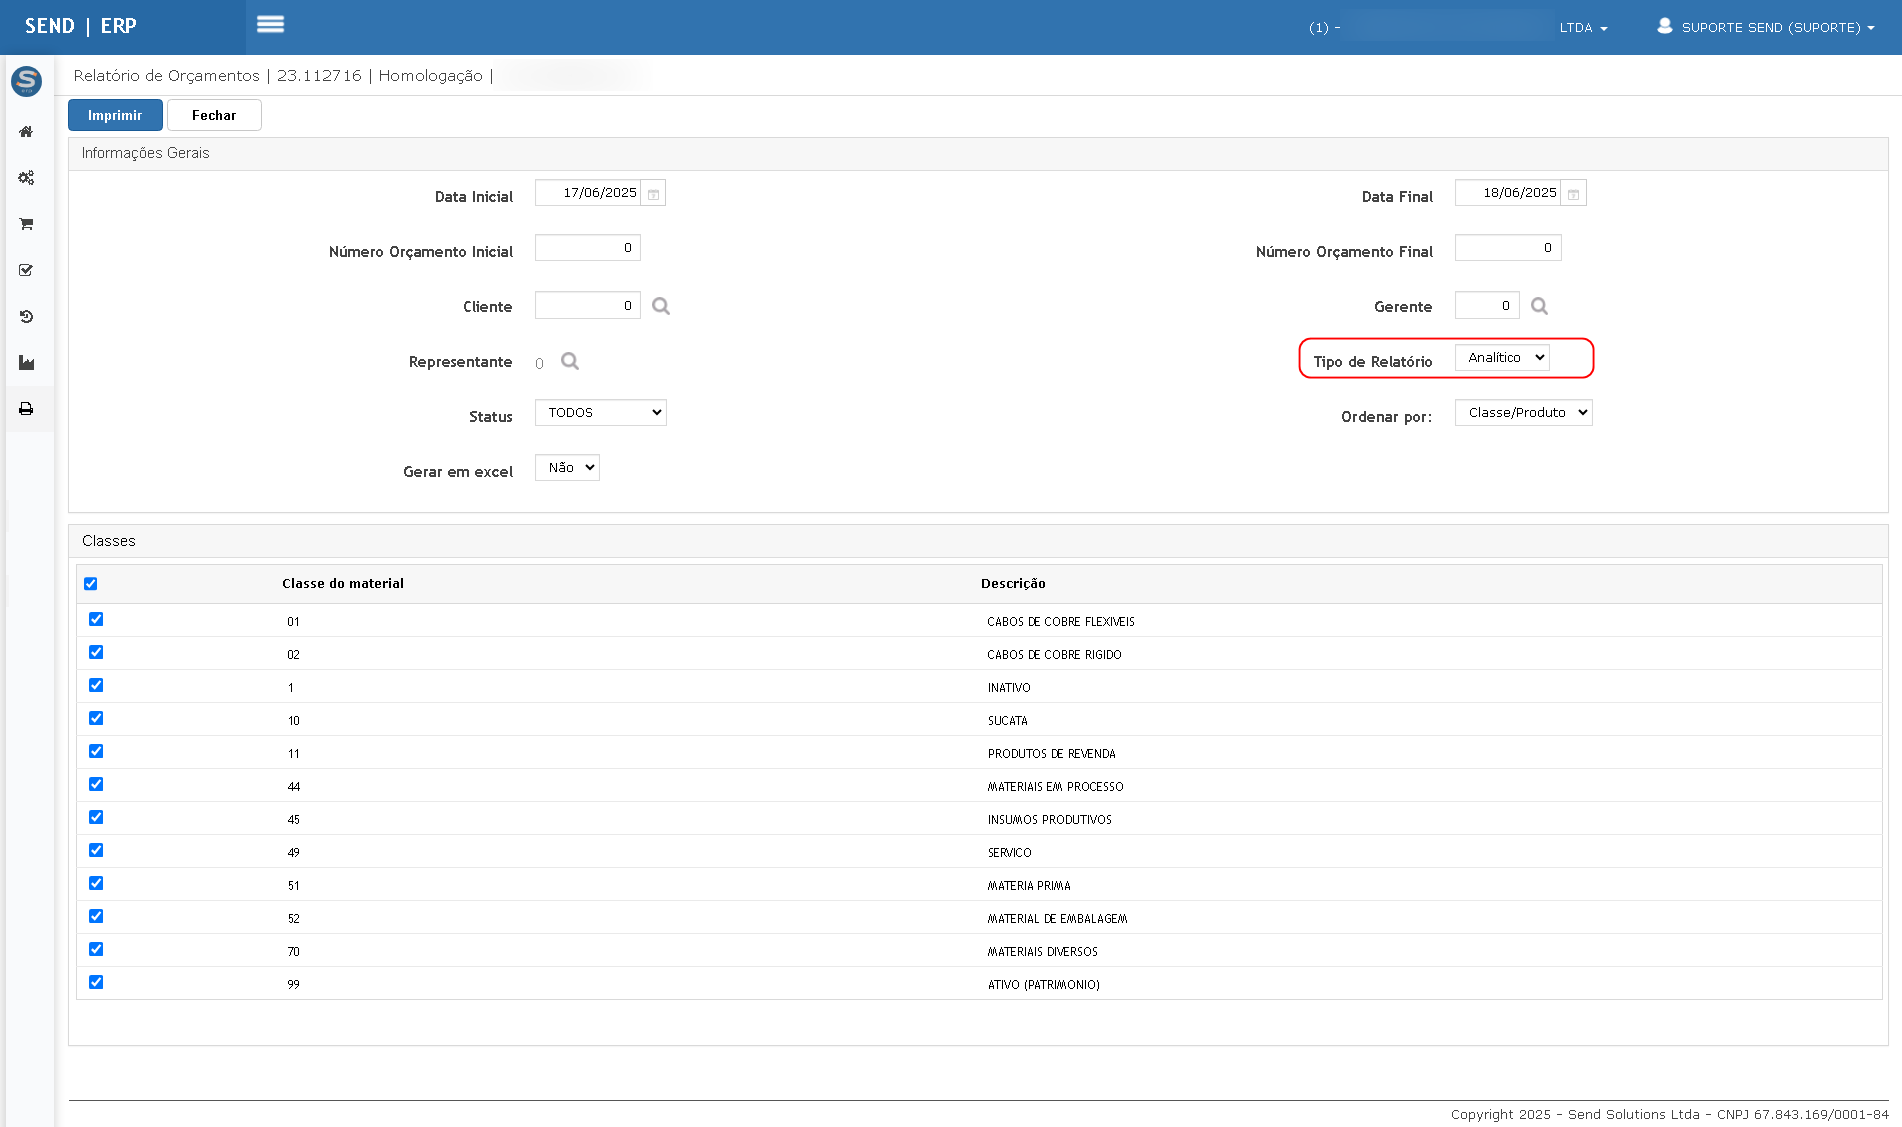Open the history icon in the sidebar

[26, 316]
